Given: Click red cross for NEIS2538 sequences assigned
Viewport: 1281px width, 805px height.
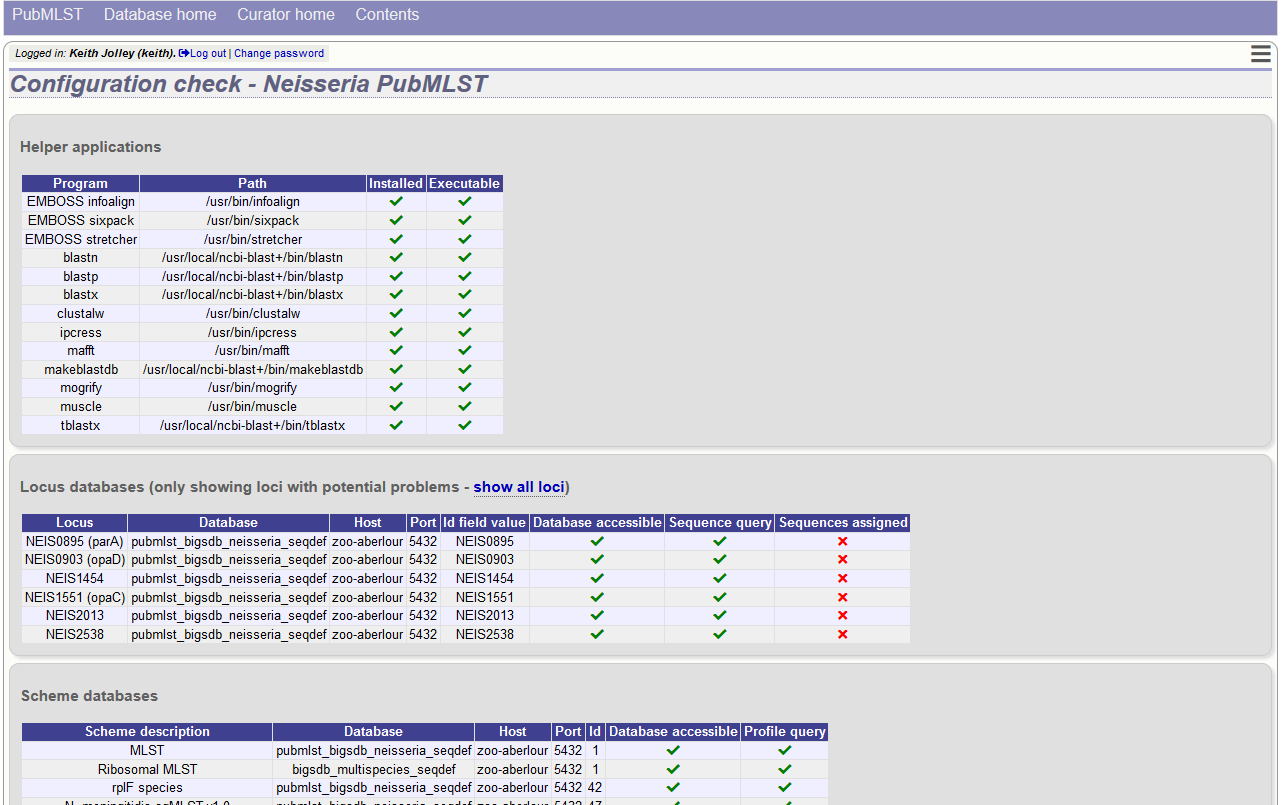Looking at the screenshot, I should pyautogui.click(x=843, y=634).
